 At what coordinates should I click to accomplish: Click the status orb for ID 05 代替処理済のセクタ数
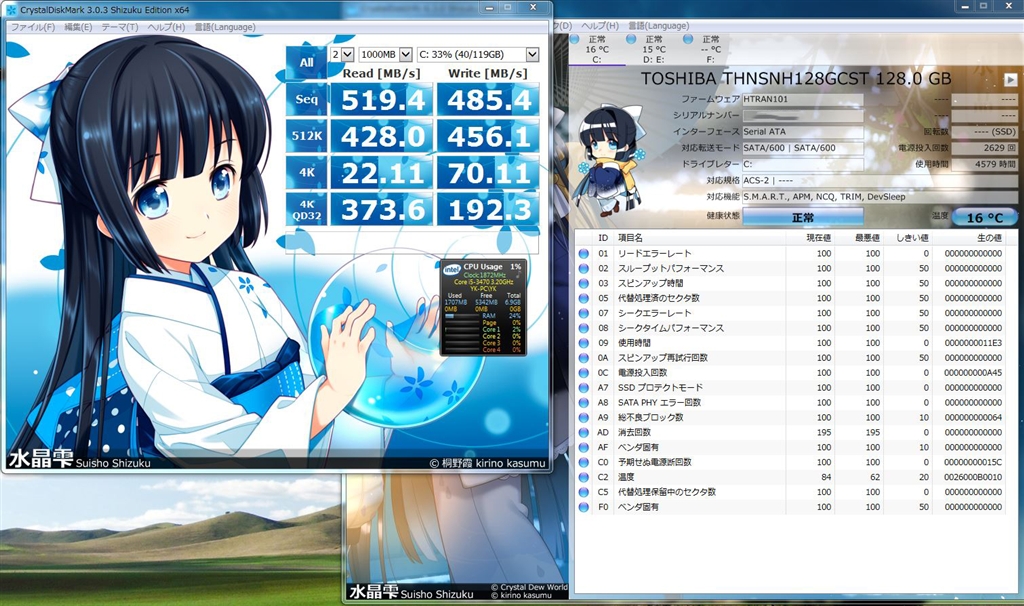pos(584,298)
